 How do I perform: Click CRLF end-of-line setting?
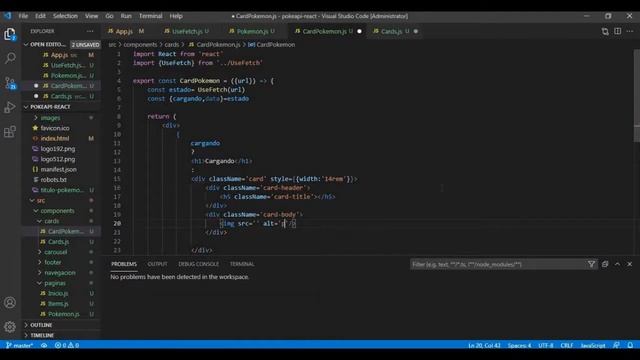(x=567, y=345)
